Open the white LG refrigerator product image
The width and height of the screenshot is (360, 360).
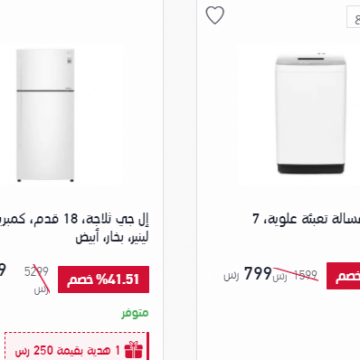[45, 115]
